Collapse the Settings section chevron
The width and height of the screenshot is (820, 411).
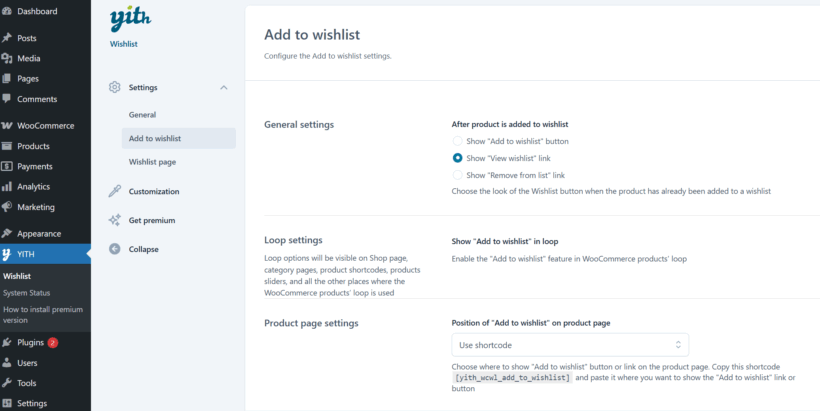[224, 88]
